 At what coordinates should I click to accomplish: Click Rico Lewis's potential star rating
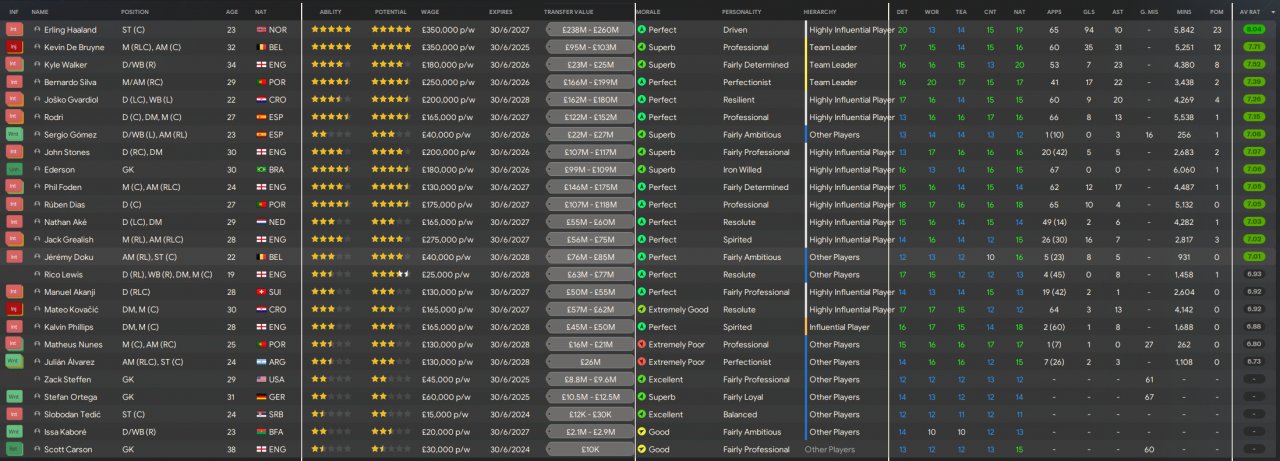[x=391, y=274]
